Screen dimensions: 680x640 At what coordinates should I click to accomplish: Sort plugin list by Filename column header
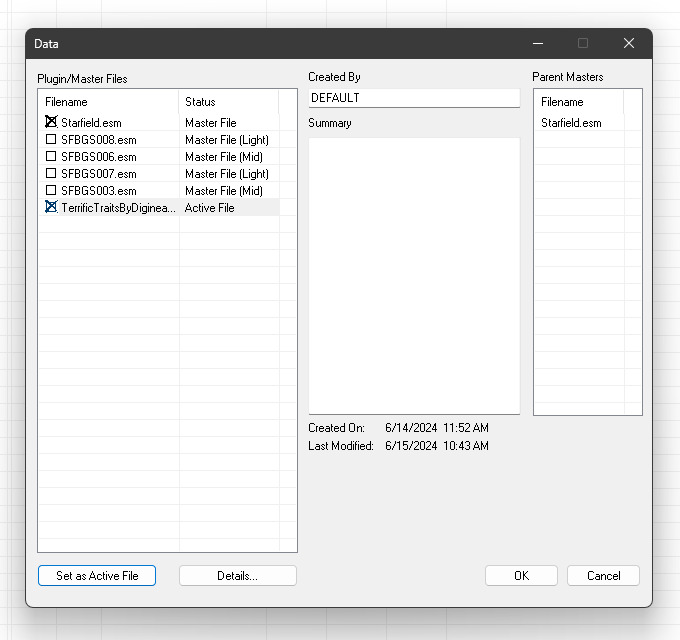pos(108,102)
